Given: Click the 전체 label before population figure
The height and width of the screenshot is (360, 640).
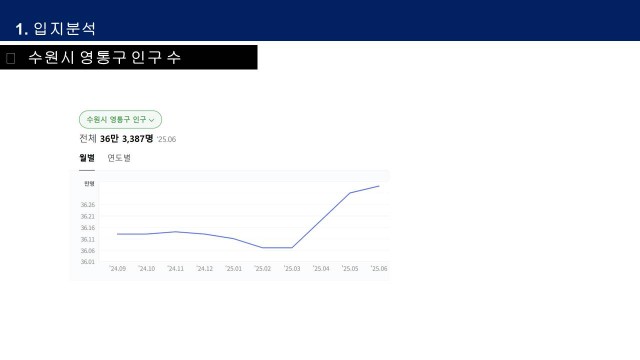Looking at the screenshot, I should coord(88,139).
